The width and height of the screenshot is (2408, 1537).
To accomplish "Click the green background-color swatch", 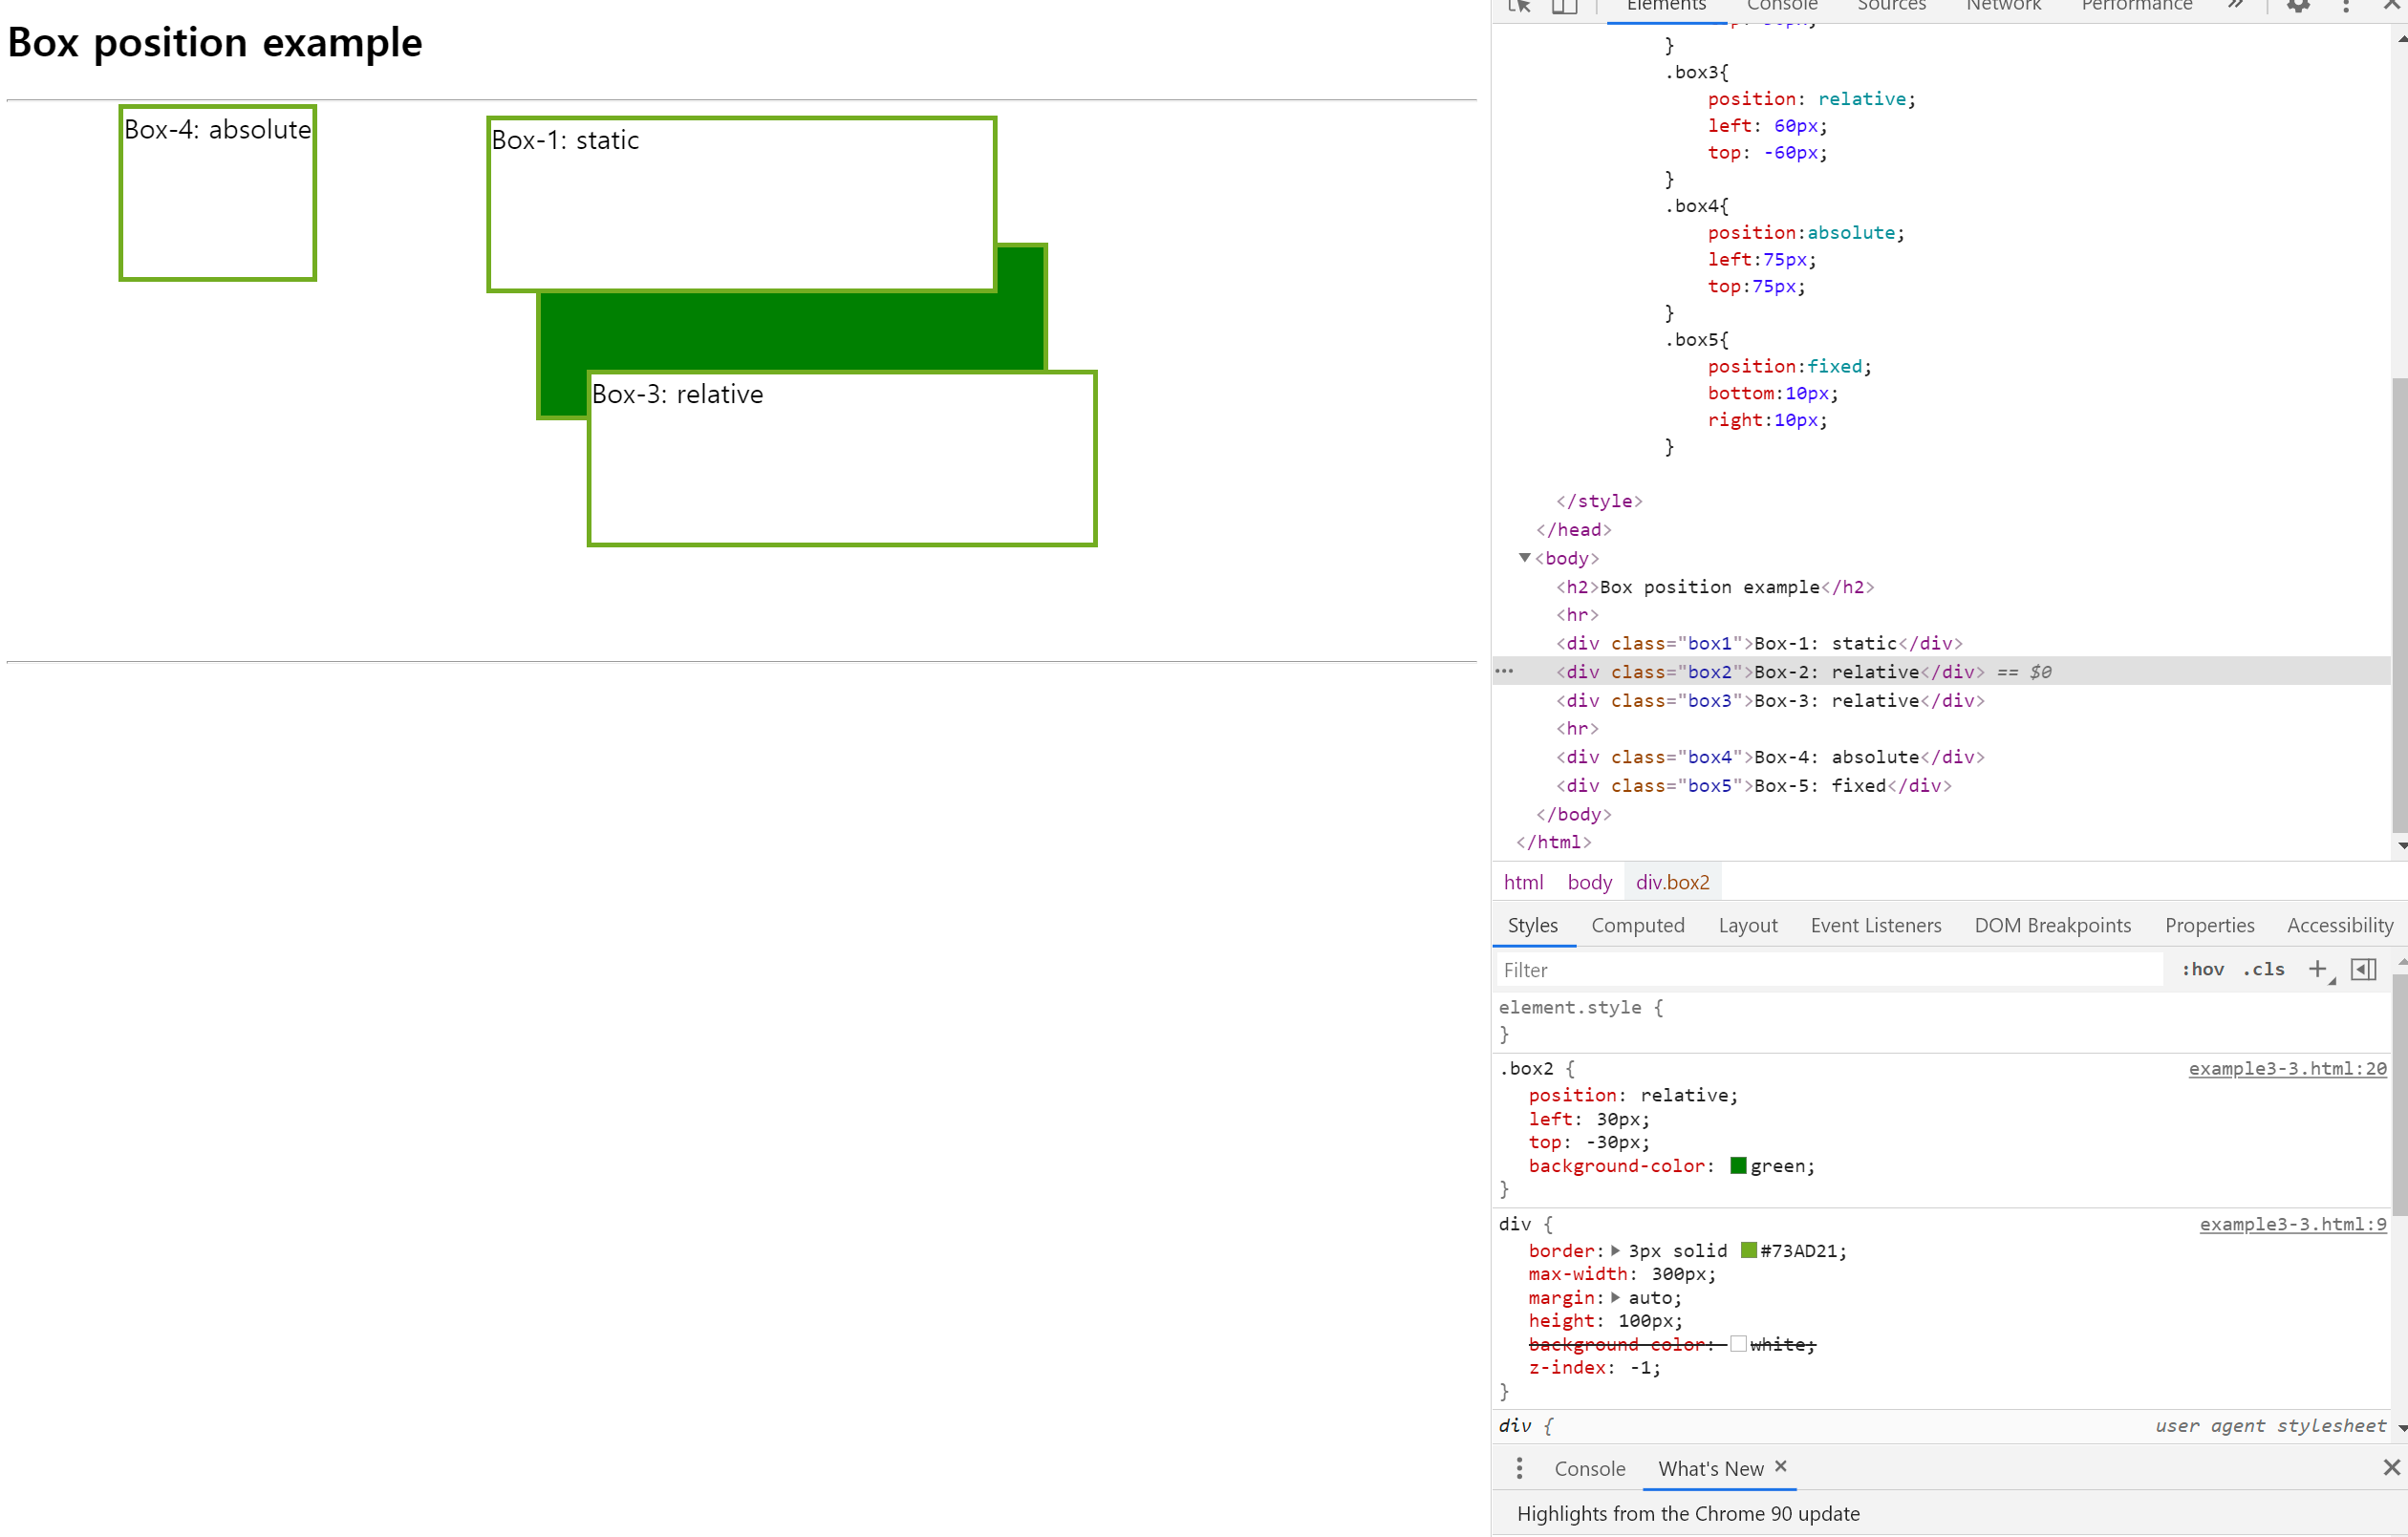I will [1738, 1165].
